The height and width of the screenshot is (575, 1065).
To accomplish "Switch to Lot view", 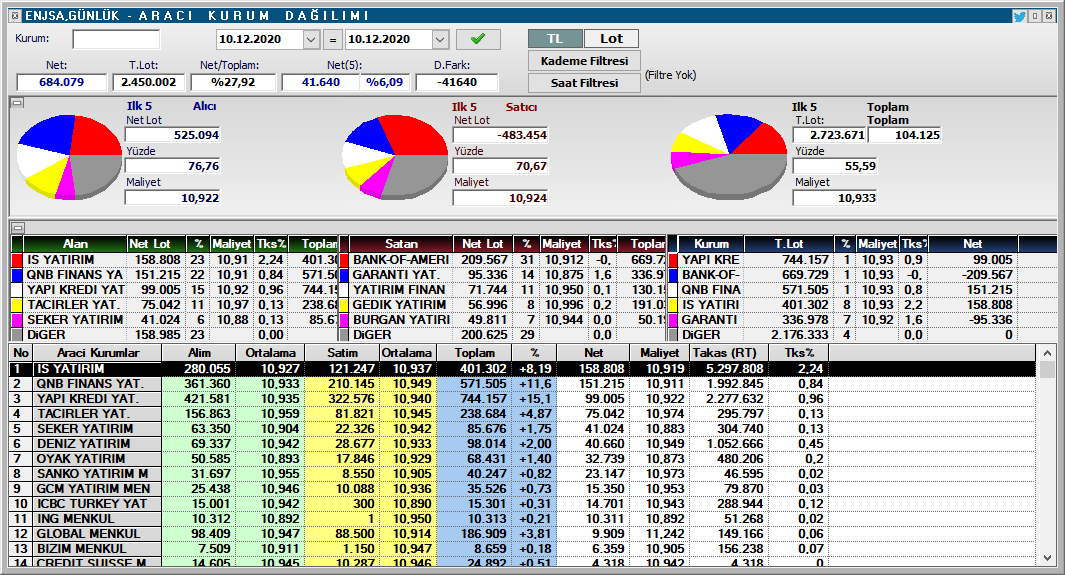I will [x=611, y=39].
